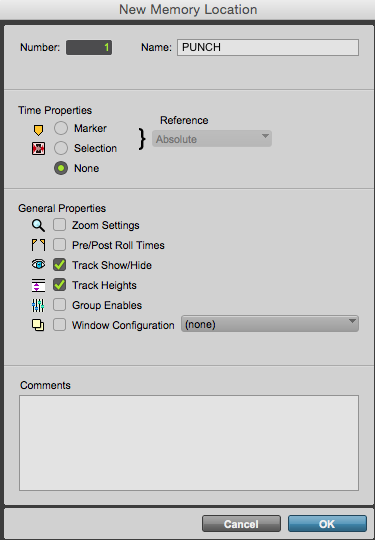Click the Name field containing PUNCH
375x540 pixels.
click(268, 48)
